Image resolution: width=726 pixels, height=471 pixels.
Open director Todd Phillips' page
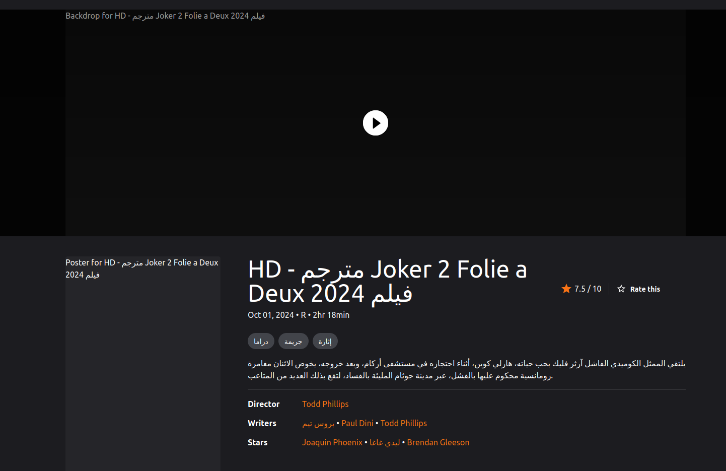click(x=325, y=404)
